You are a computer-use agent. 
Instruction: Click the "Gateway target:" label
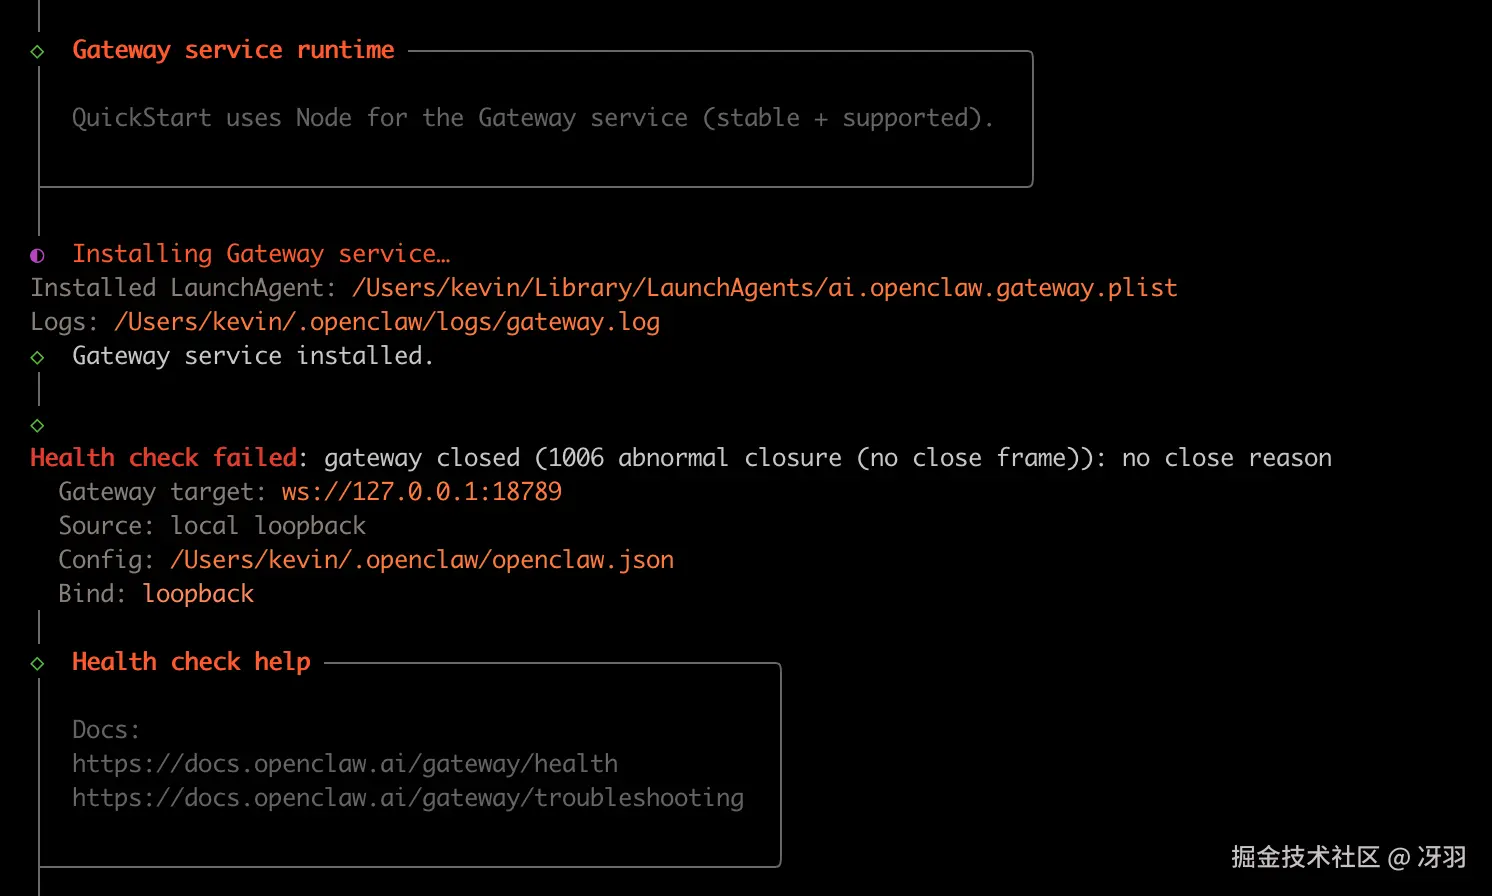163,492
